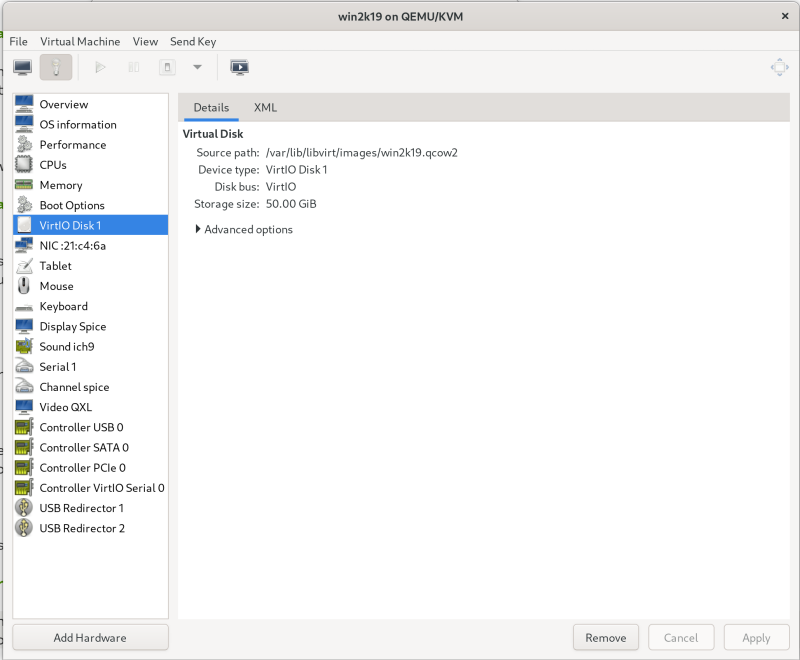Select NIC :21:c4:6a network icon
Screen dimensions: 800x660
[24, 245]
